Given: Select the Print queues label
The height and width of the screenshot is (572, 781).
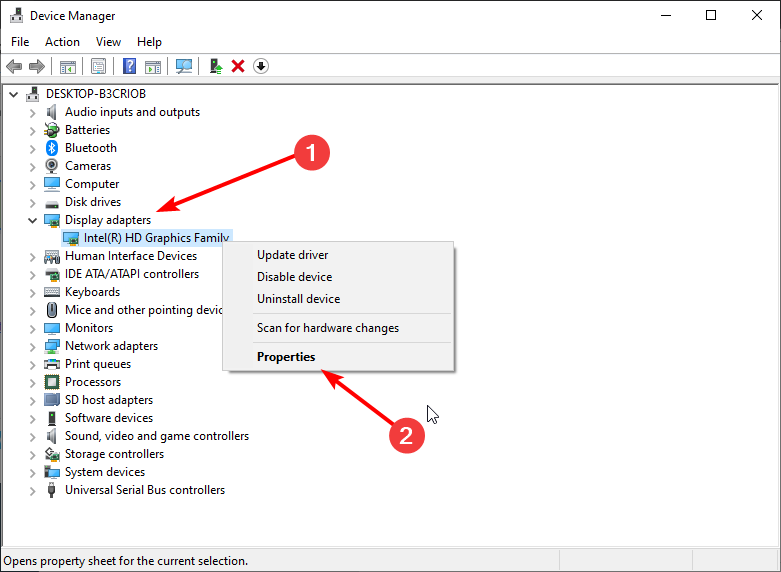Looking at the screenshot, I should pos(98,364).
